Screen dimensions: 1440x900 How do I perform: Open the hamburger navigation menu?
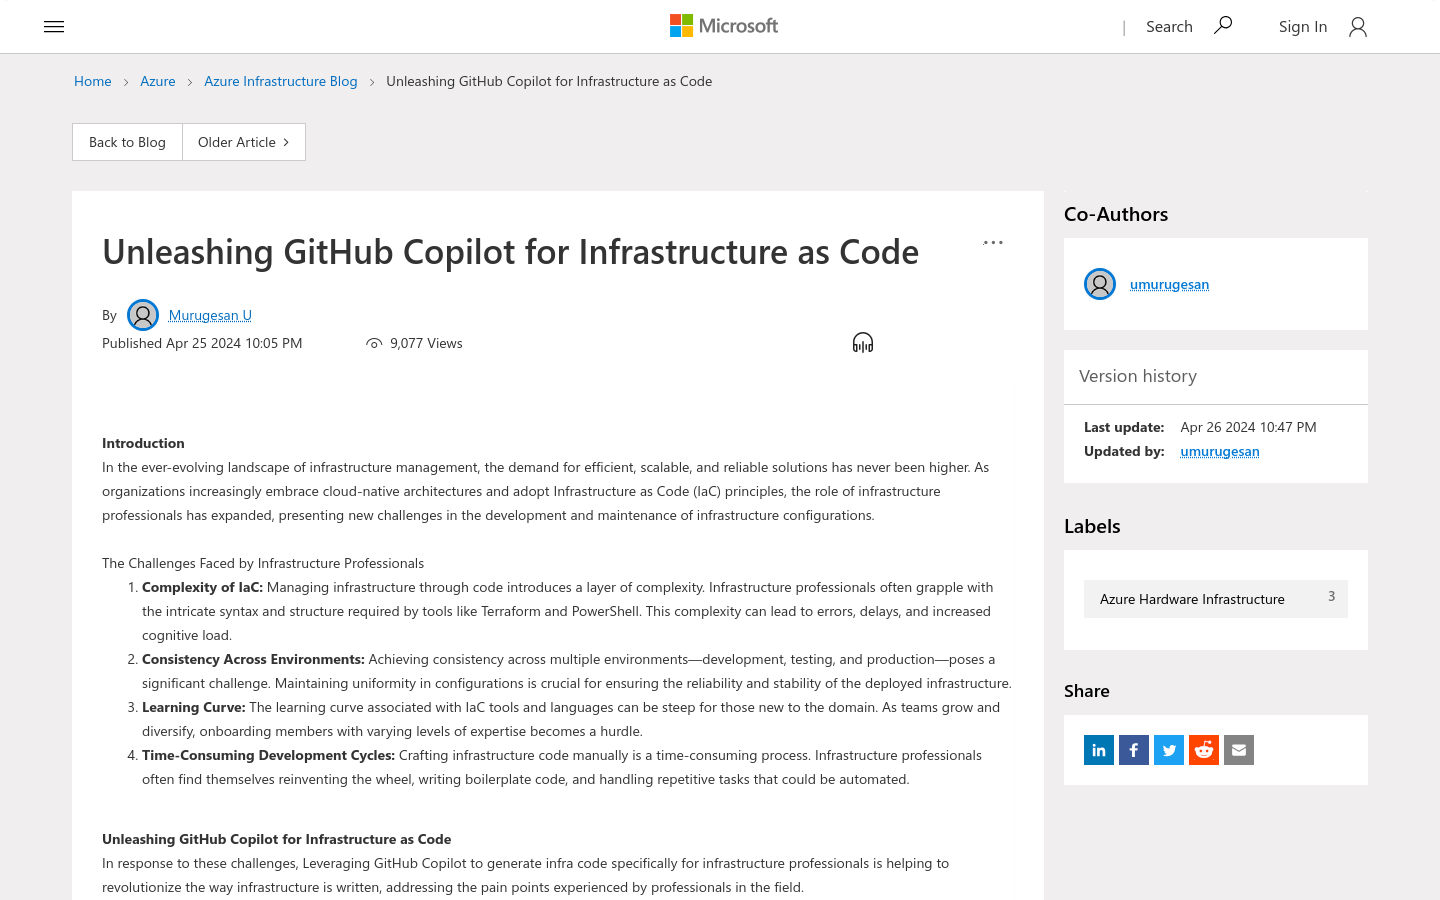pos(54,27)
